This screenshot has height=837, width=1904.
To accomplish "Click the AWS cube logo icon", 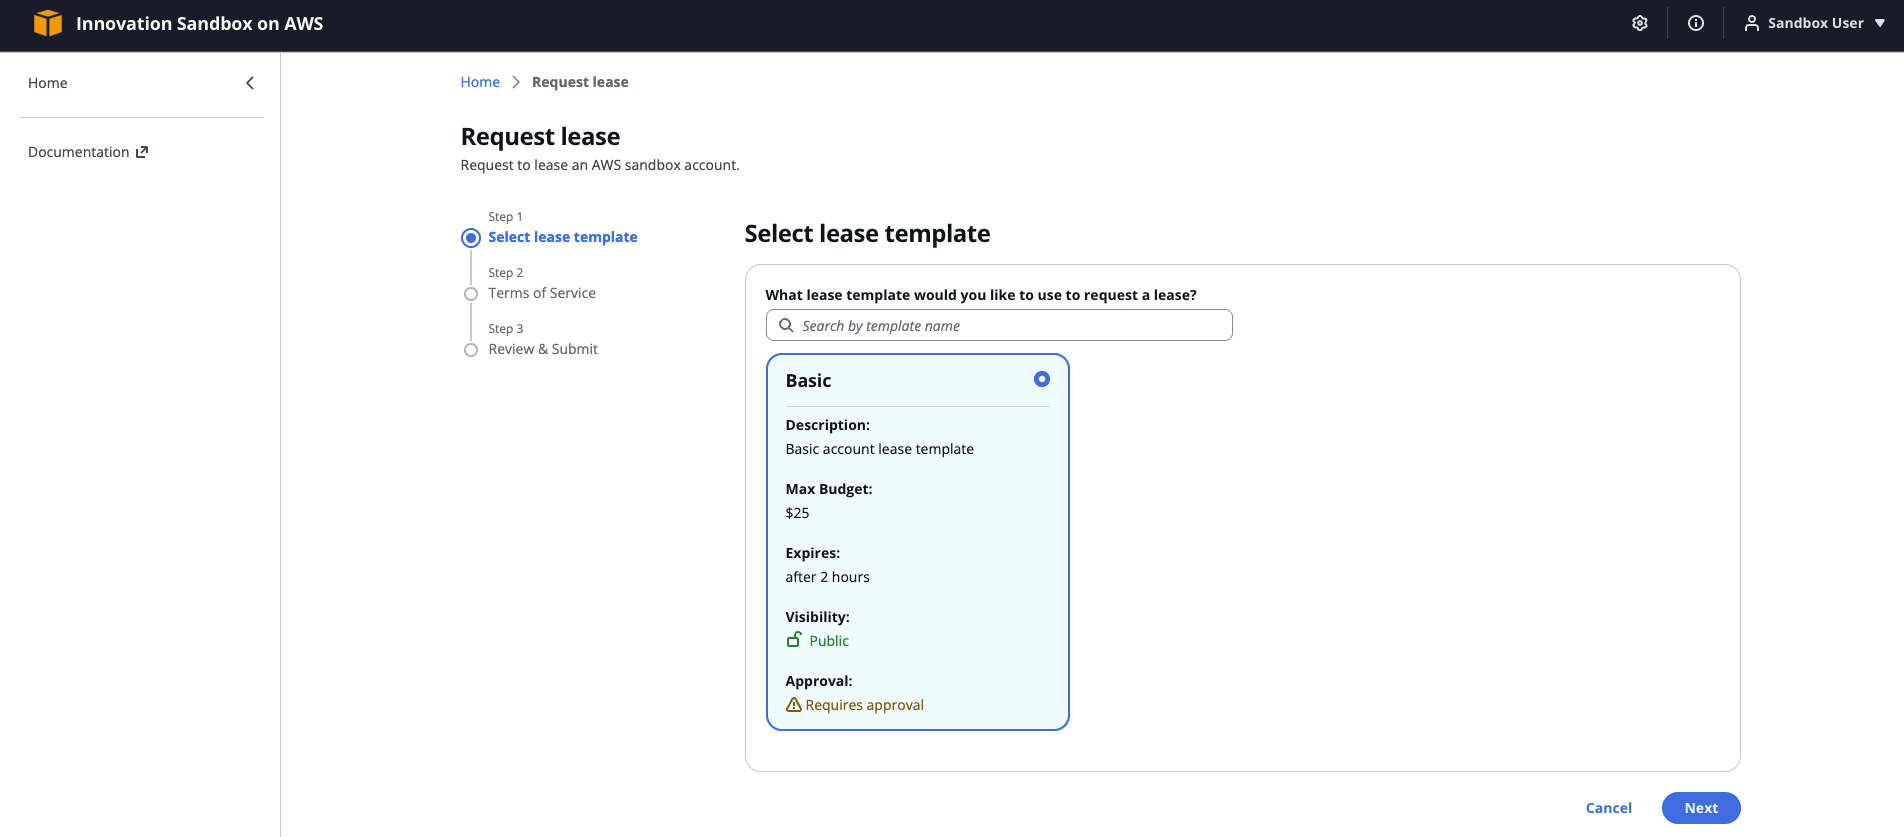I will pyautogui.click(x=47, y=23).
